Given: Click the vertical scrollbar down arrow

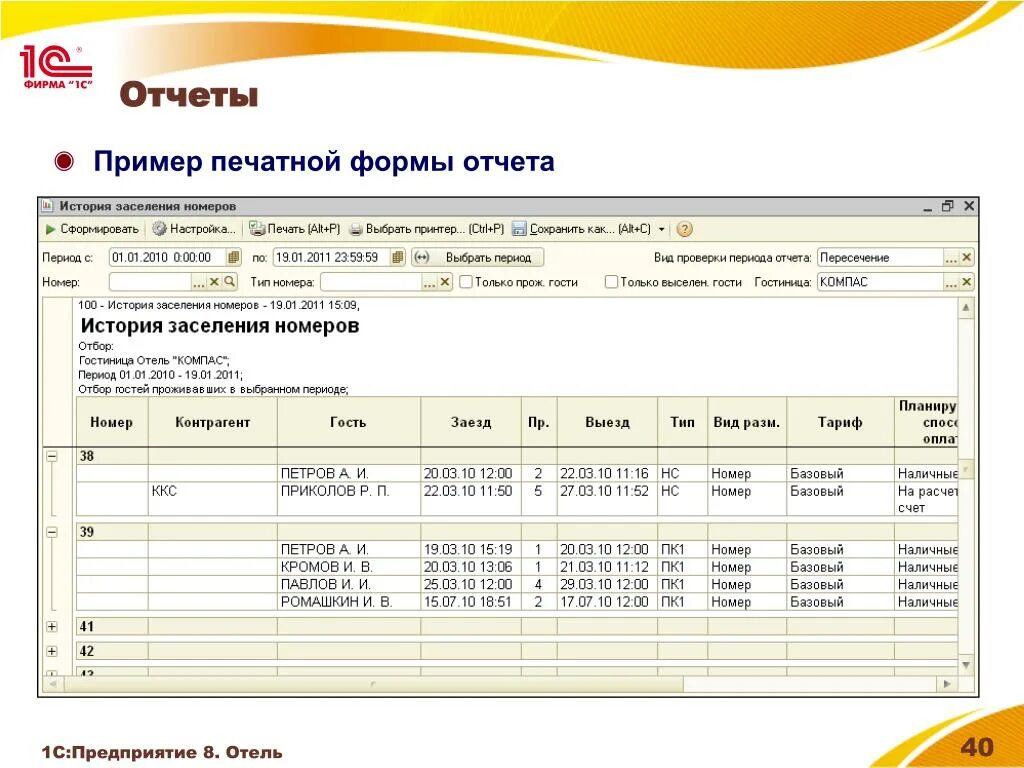Looking at the screenshot, I should click(x=967, y=665).
